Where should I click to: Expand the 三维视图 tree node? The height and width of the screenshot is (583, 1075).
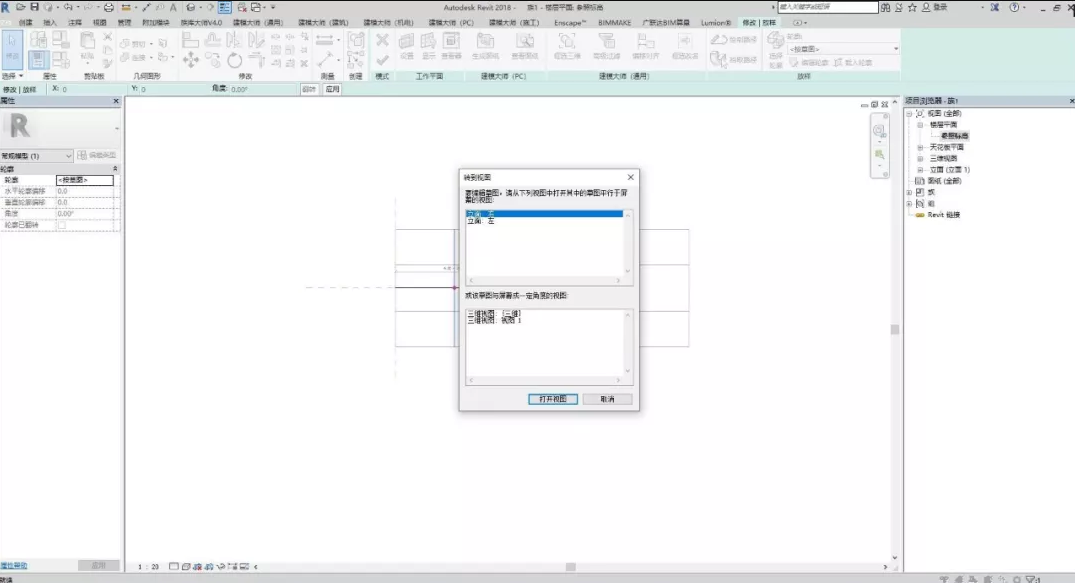920,158
